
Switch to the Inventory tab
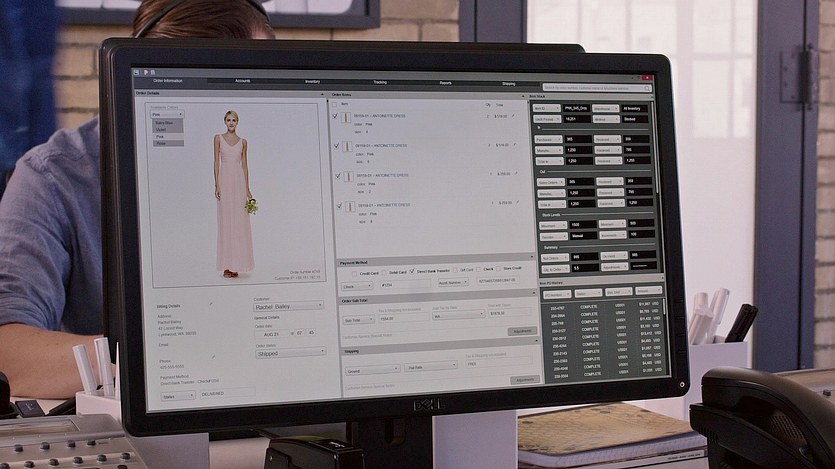313,81
